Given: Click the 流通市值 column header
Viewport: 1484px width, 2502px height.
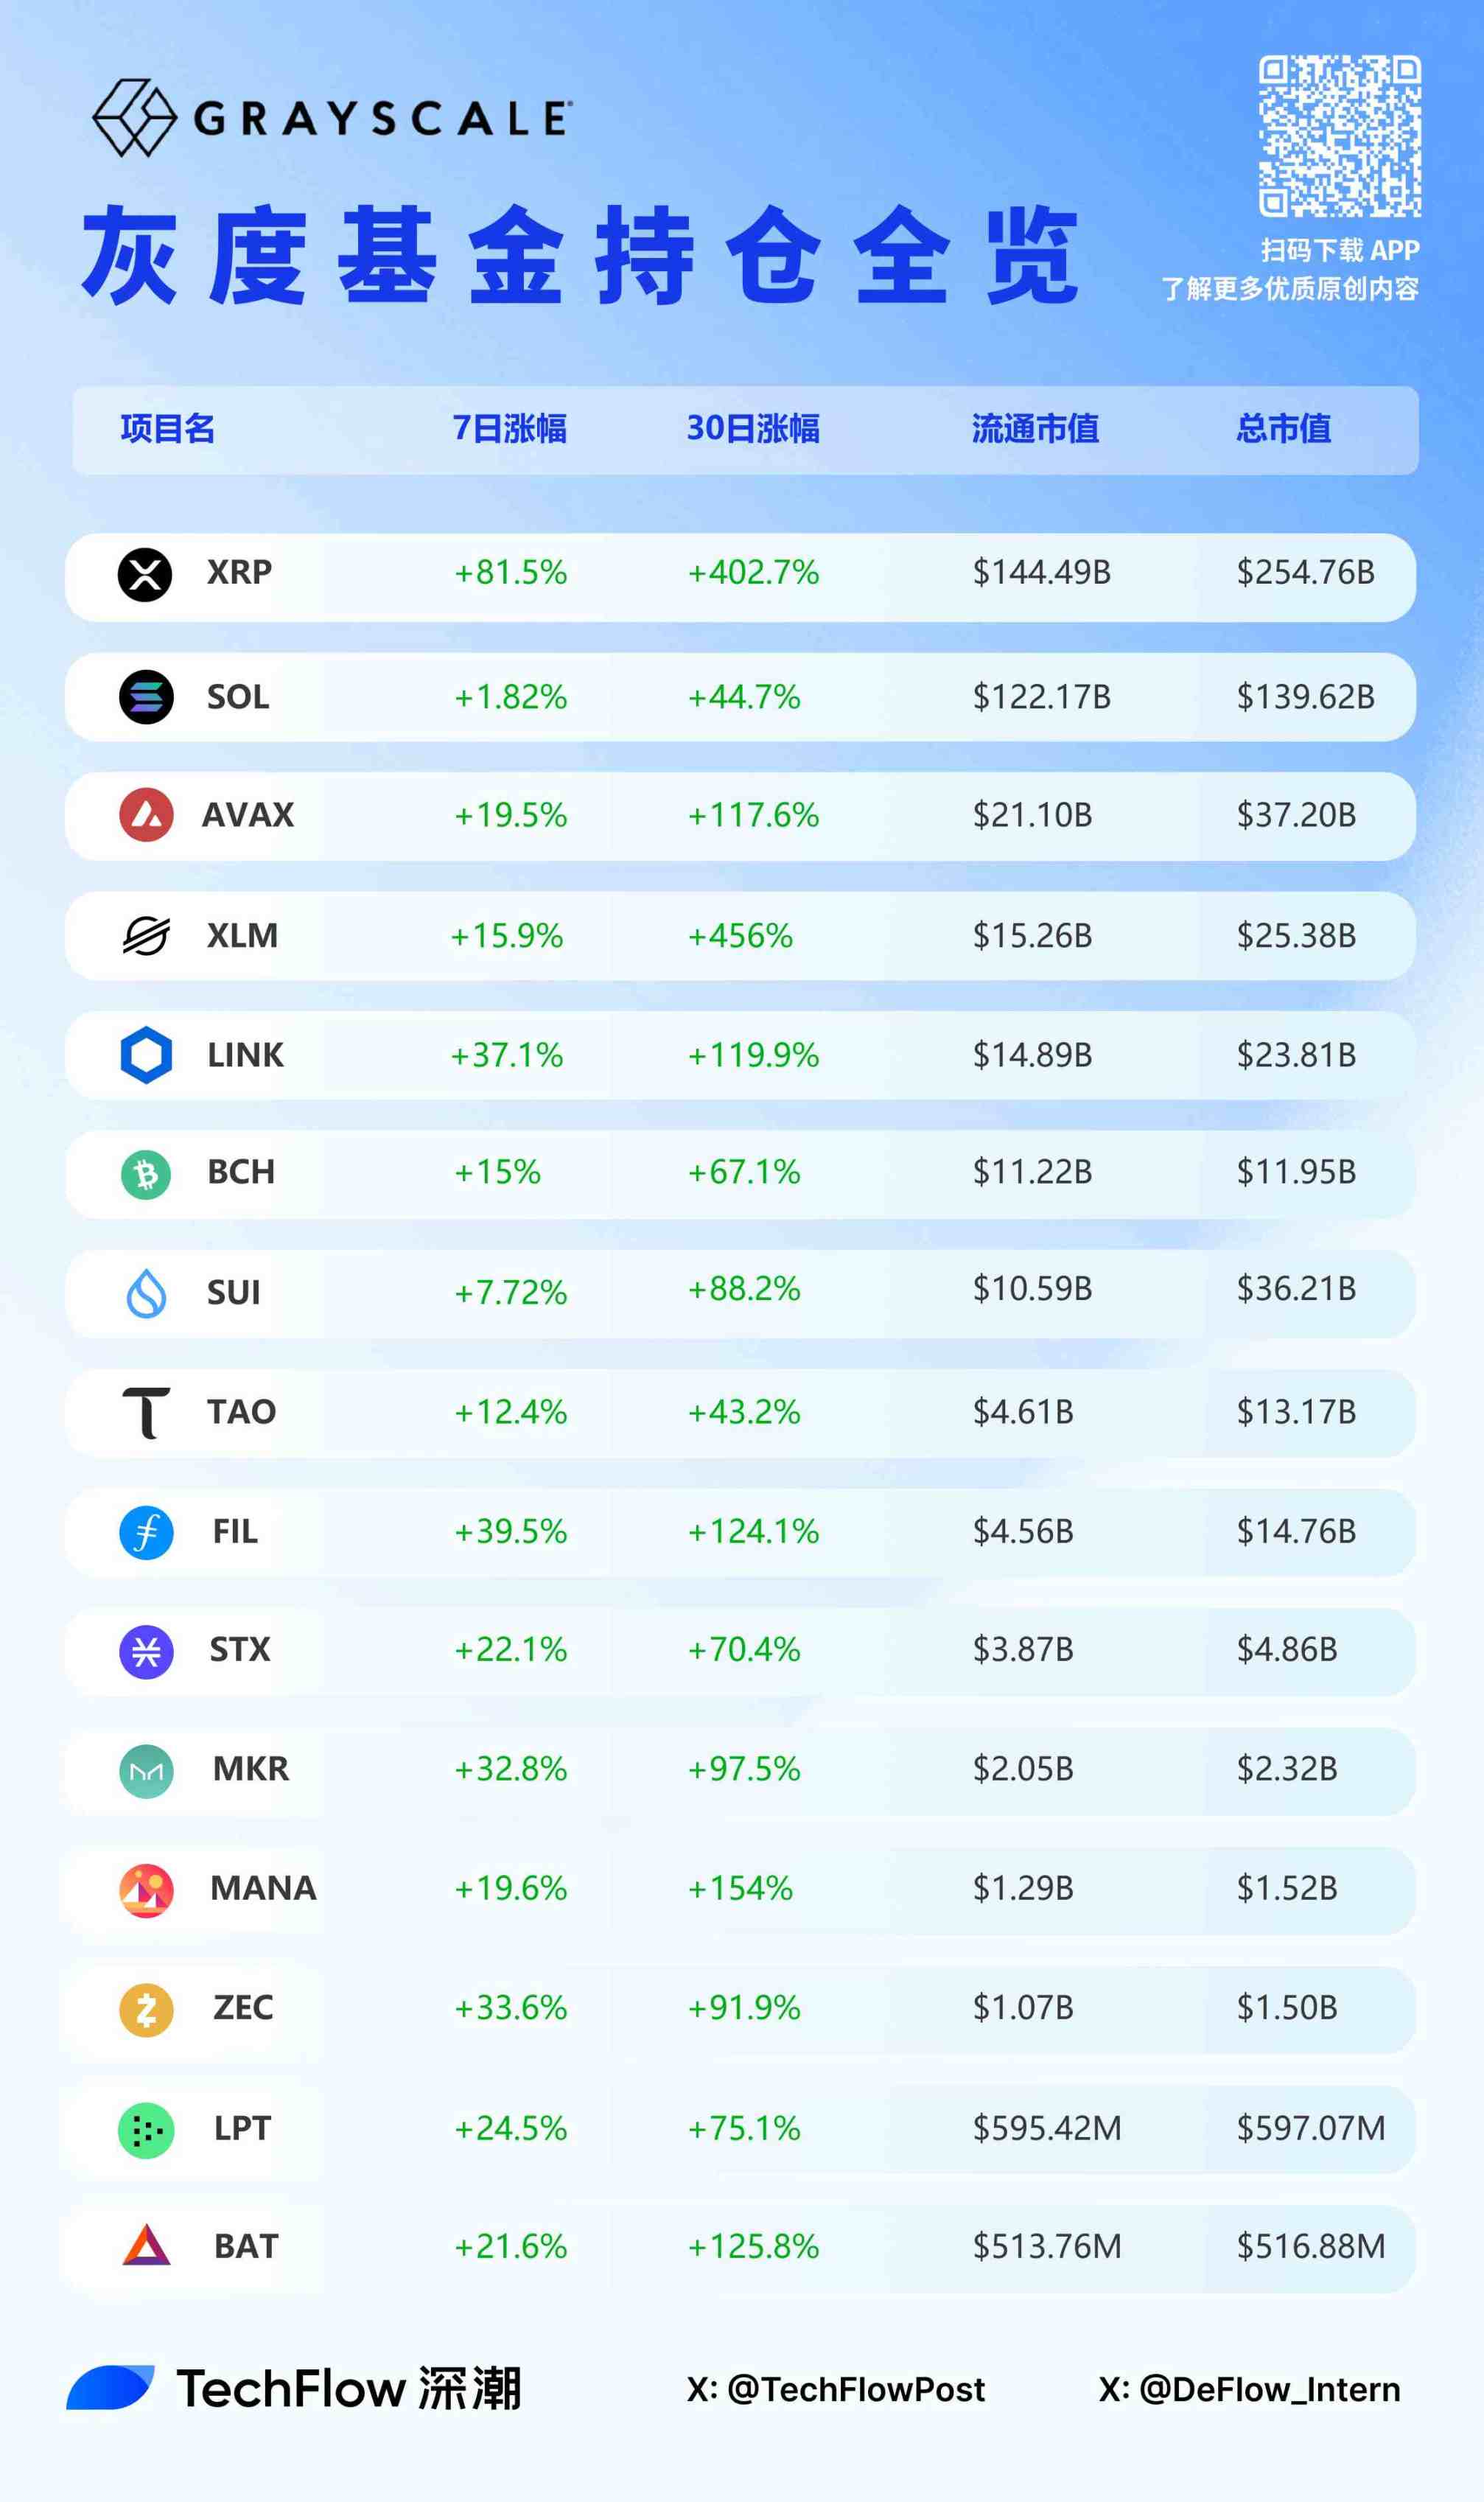Looking at the screenshot, I should tap(1035, 429).
